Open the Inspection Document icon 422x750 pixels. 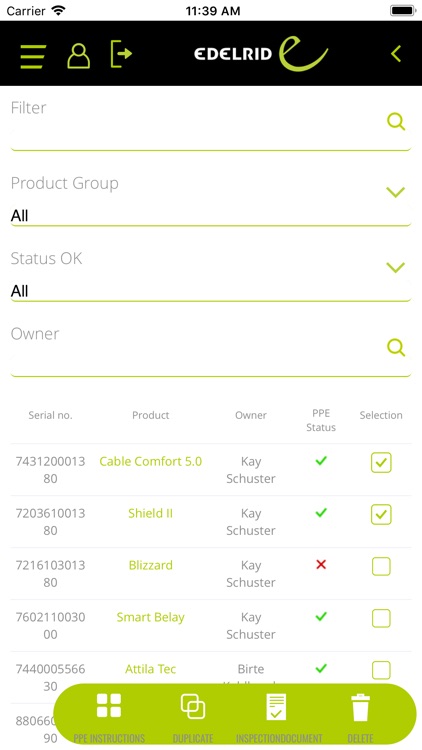tap(278, 717)
